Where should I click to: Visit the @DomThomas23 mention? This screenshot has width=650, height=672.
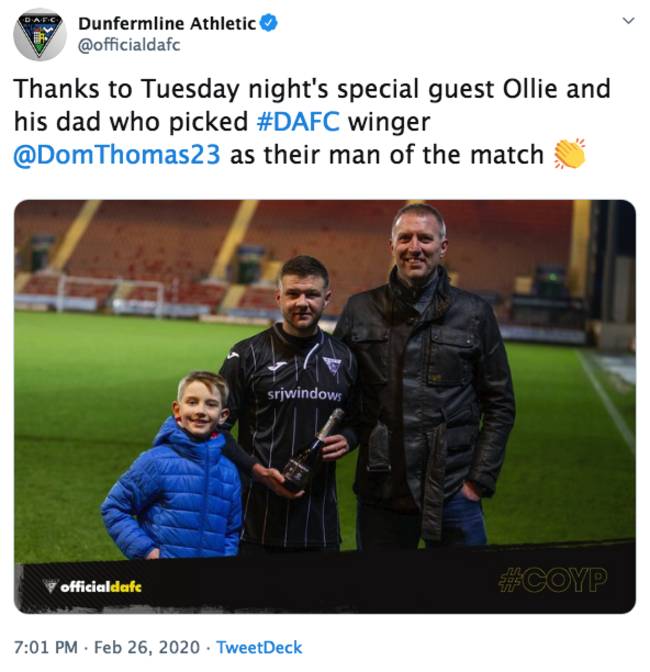point(122,157)
